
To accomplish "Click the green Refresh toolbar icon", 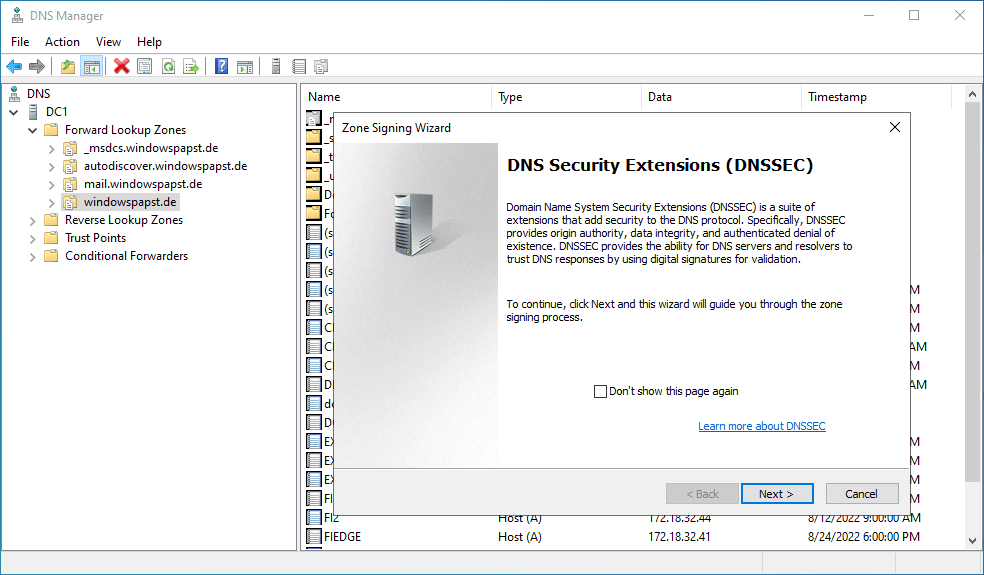I will coord(168,67).
